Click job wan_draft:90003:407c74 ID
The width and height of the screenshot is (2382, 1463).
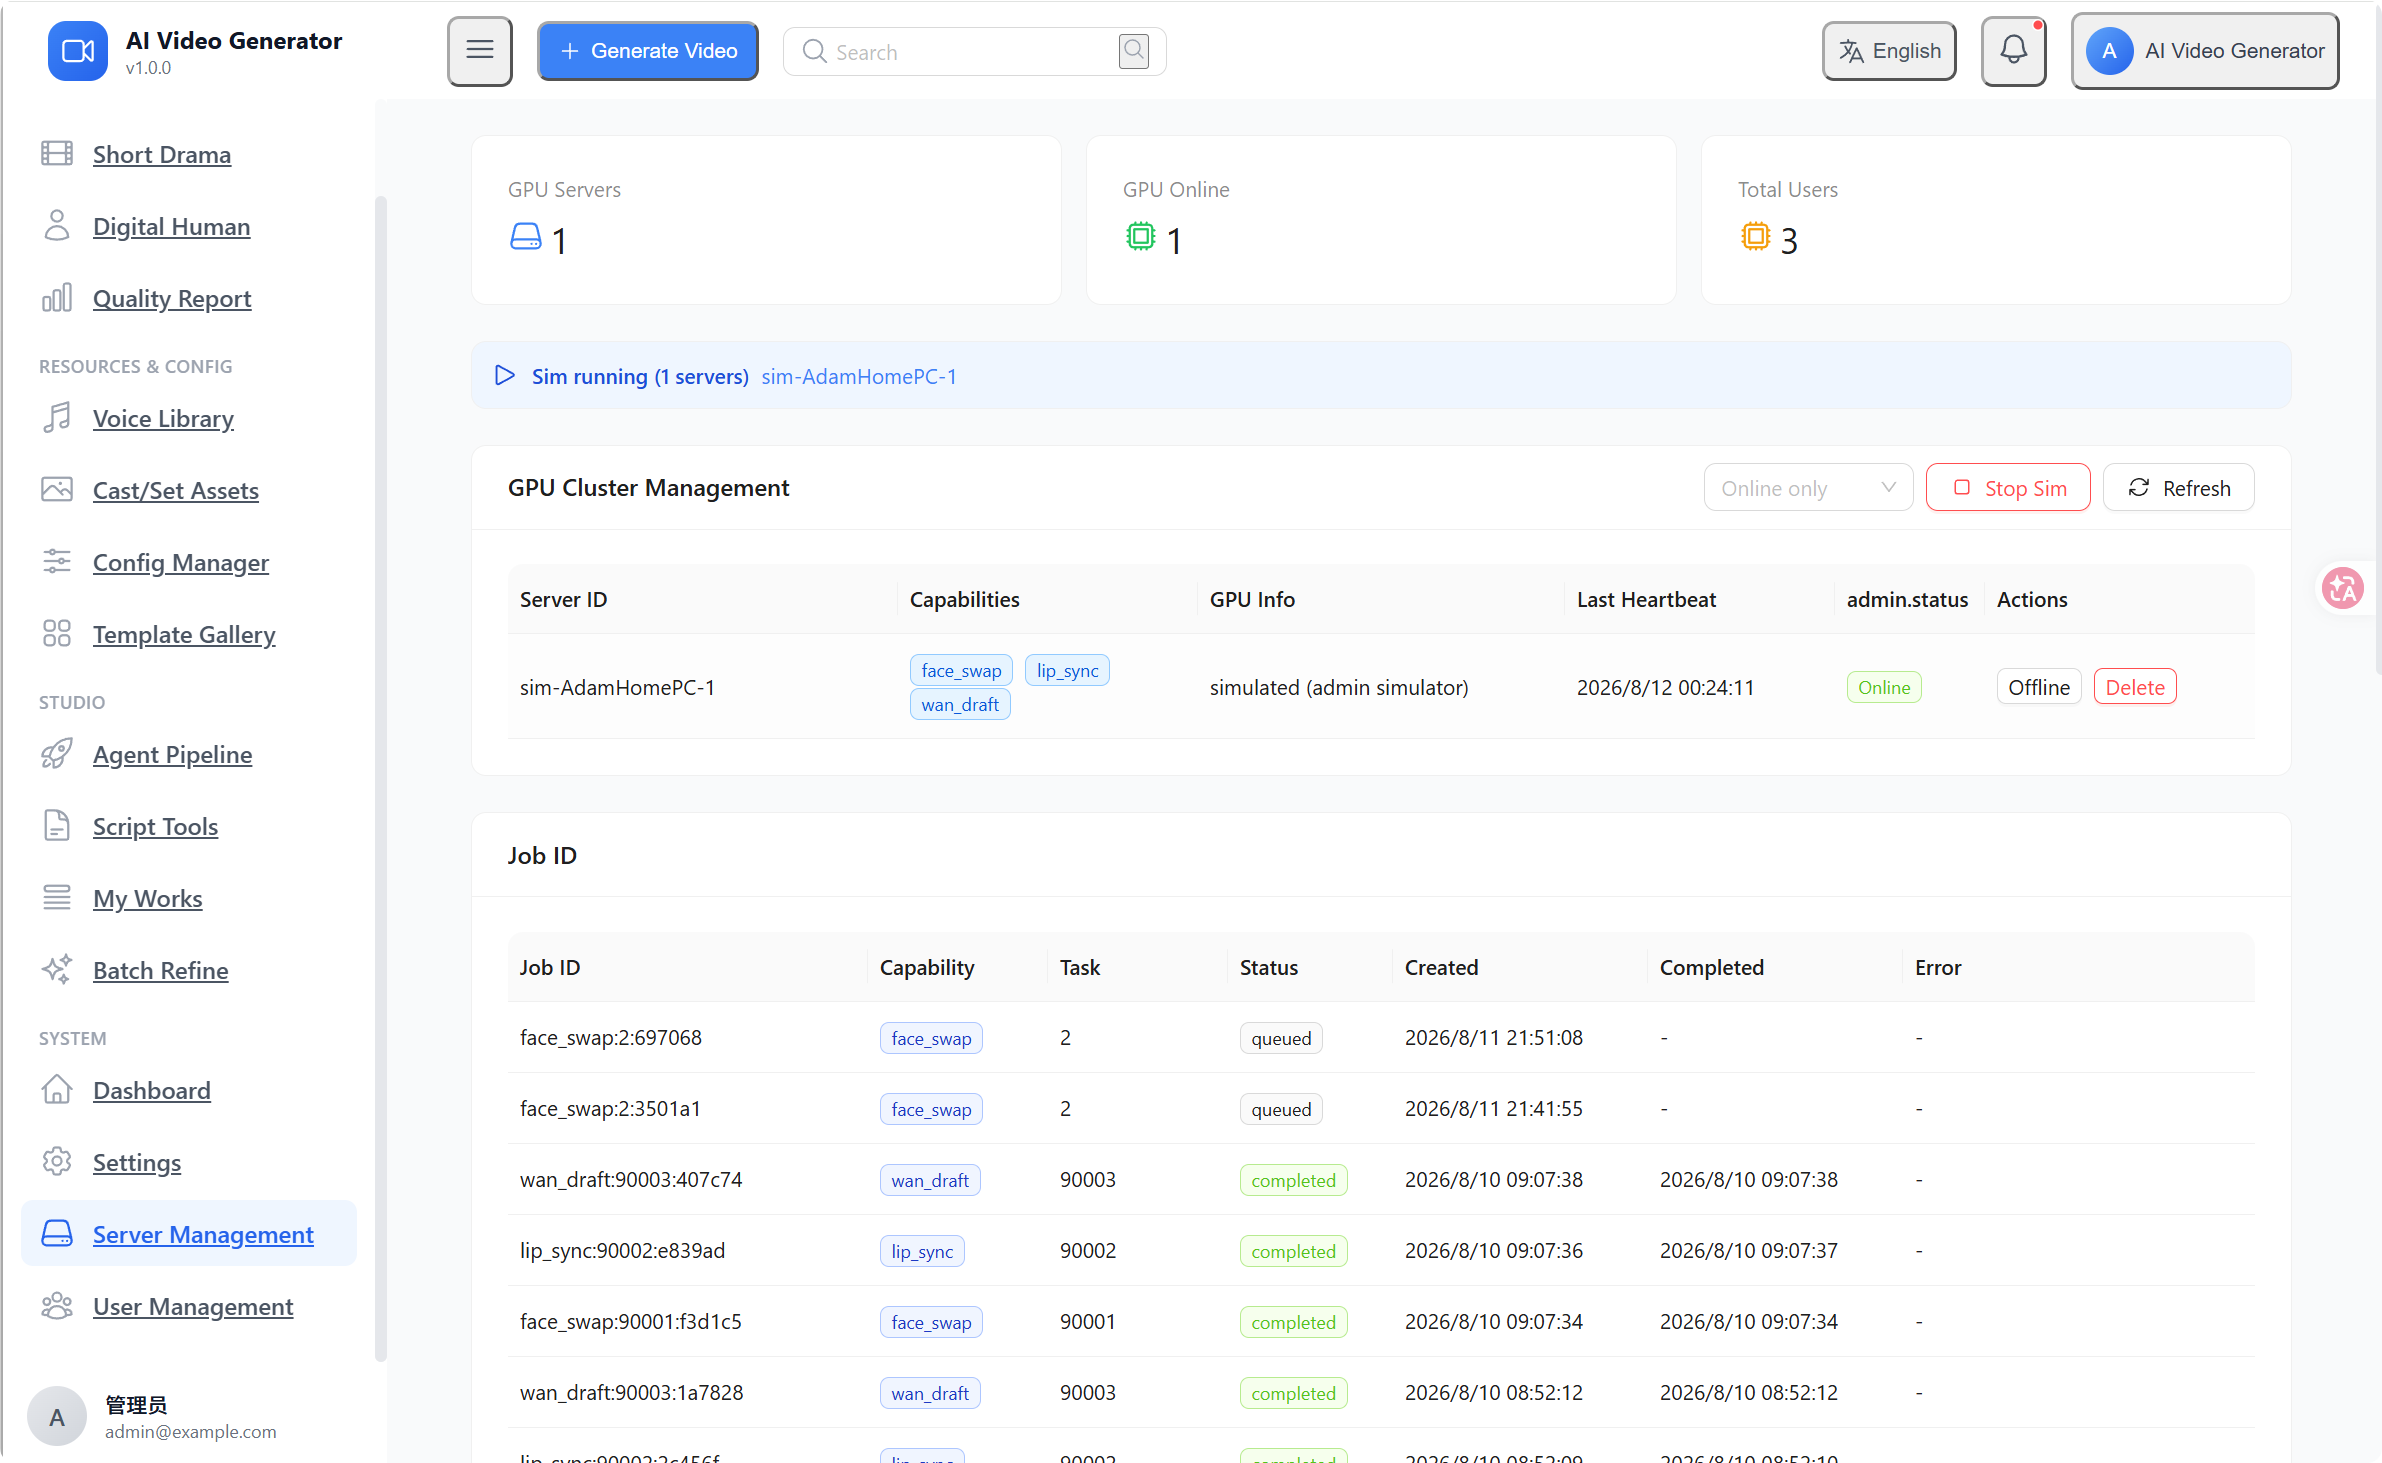point(631,1179)
